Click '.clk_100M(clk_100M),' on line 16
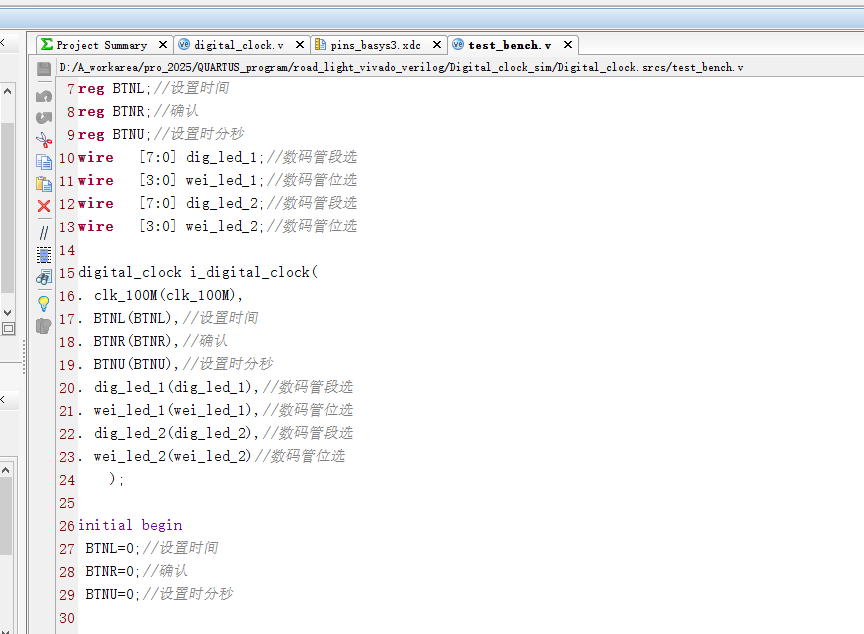864x634 pixels. pyautogui.click(x=160, y=295)
